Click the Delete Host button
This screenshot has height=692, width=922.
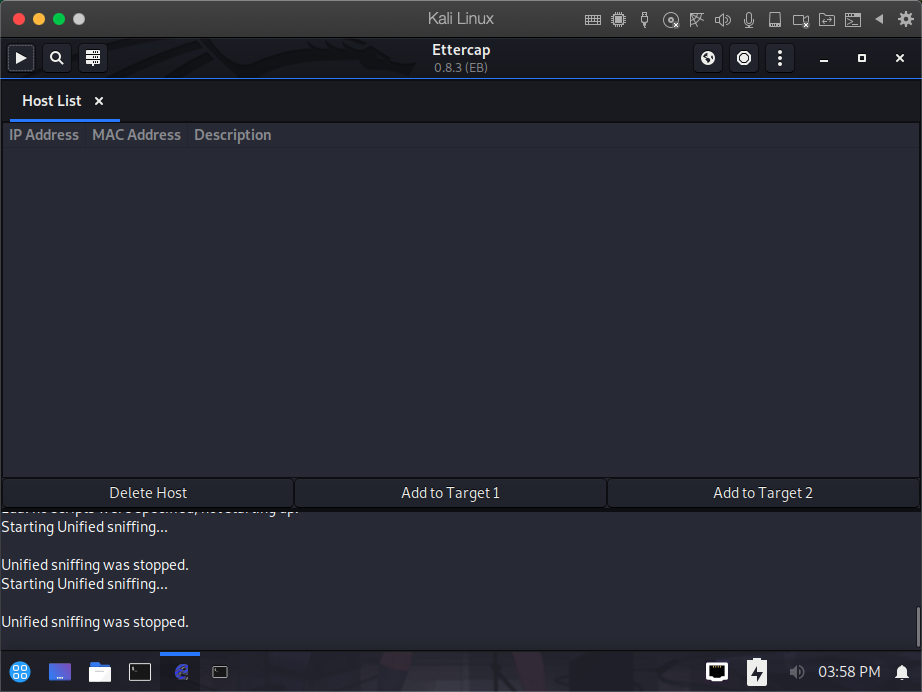[x=148, y=493]
